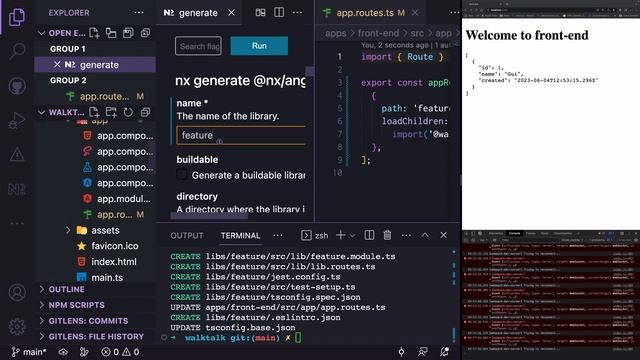The width and height of the screenshot is (640, 360).
Task: Create new folder in workspace header
Action: tap(111, 112)
